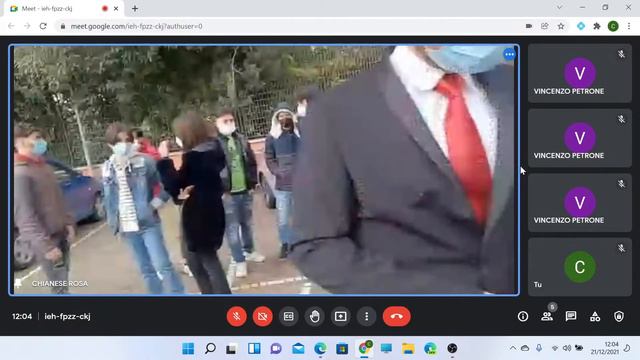640x360 pixels.
Task: Toggle closed captions button
Action: pos(289,316)
